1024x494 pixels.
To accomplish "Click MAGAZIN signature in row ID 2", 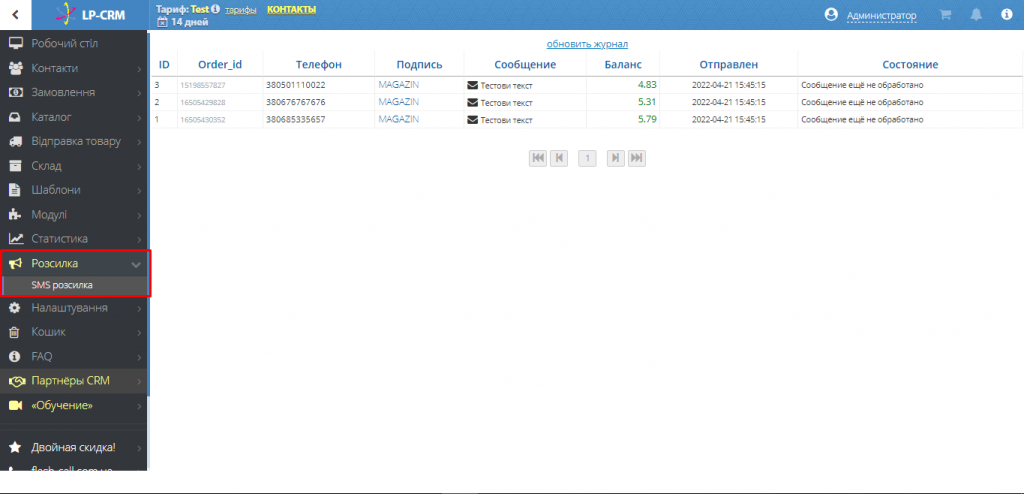I will click(x=398, y=102).
